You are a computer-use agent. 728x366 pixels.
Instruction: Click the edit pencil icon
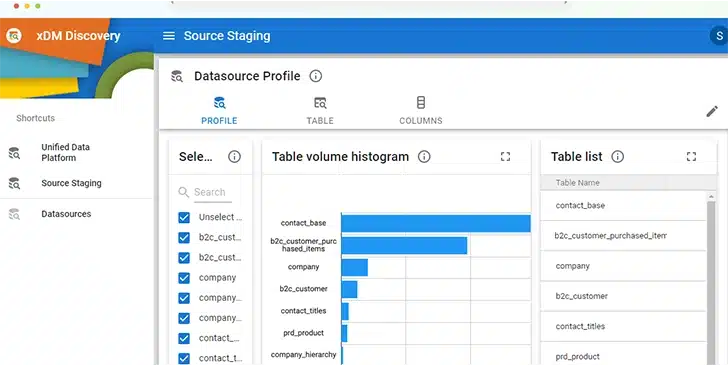tap(712, 111)
